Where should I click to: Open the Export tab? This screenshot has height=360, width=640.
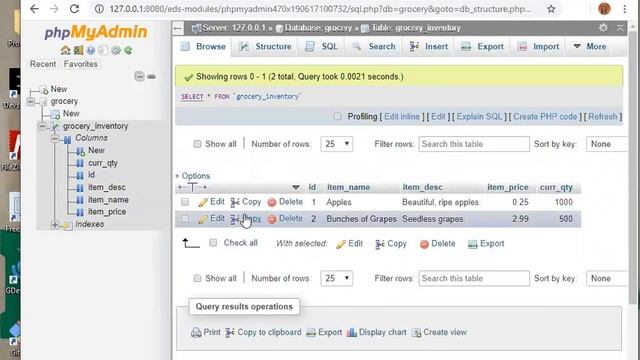click(482, 47)
